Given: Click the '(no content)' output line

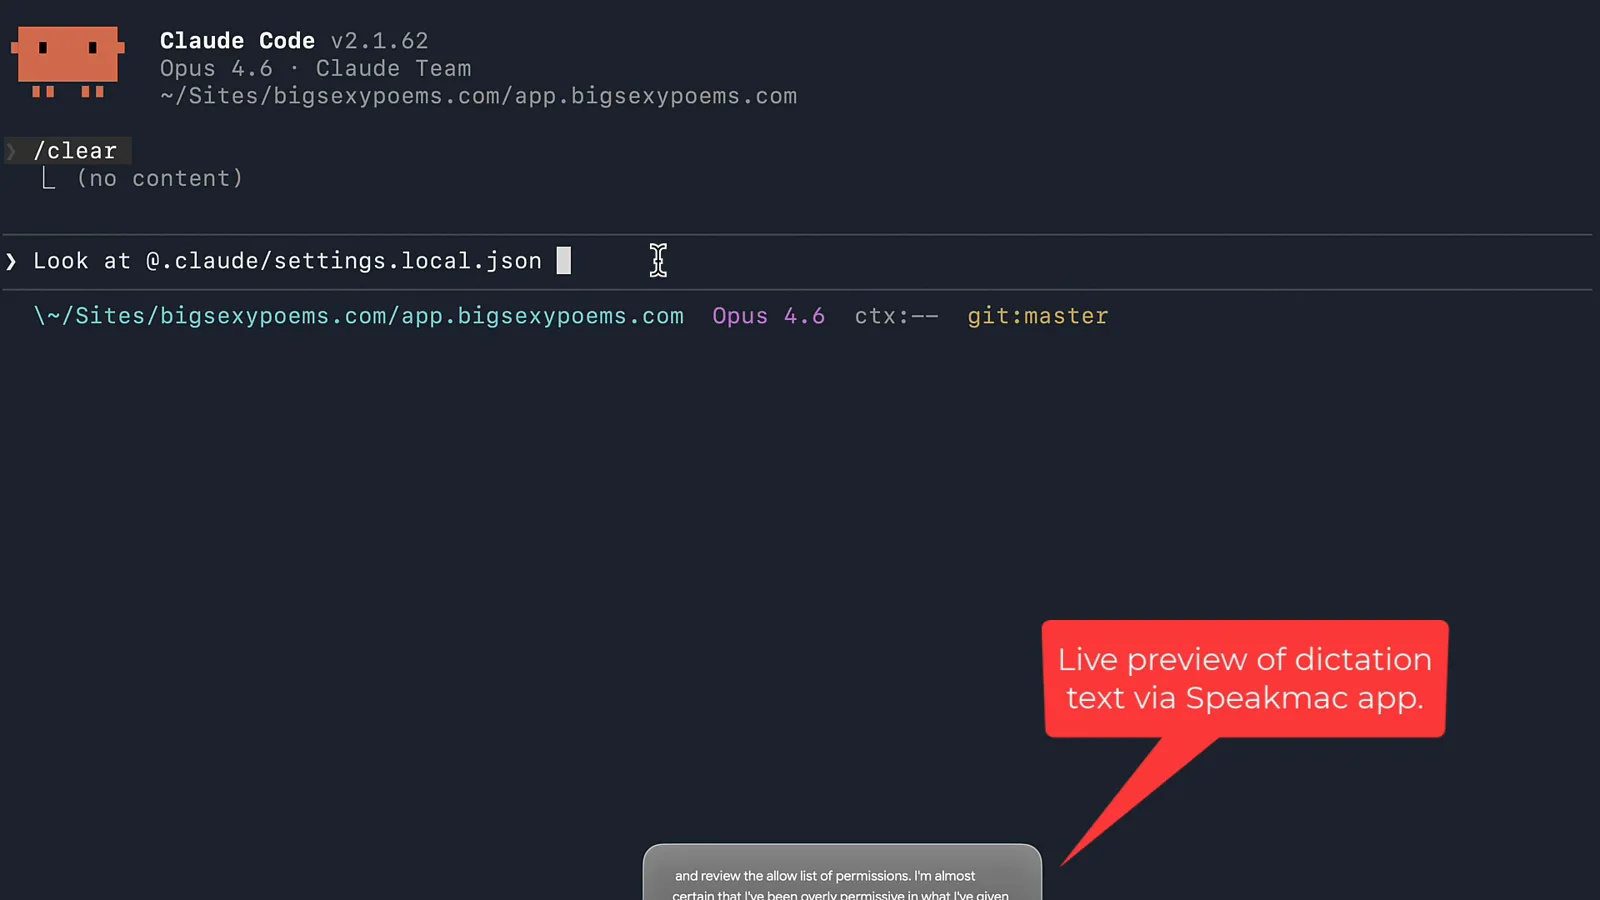Looking at the screenshot, I should pos(160,179).
